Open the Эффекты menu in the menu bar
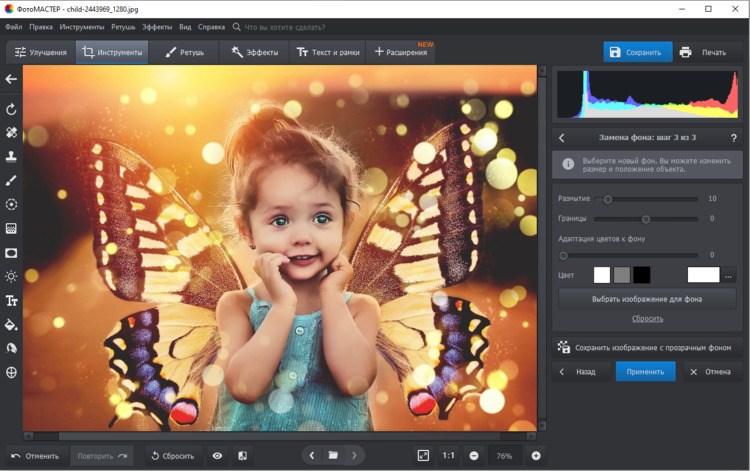Viewport: 750px width, 471px height. 156,27
